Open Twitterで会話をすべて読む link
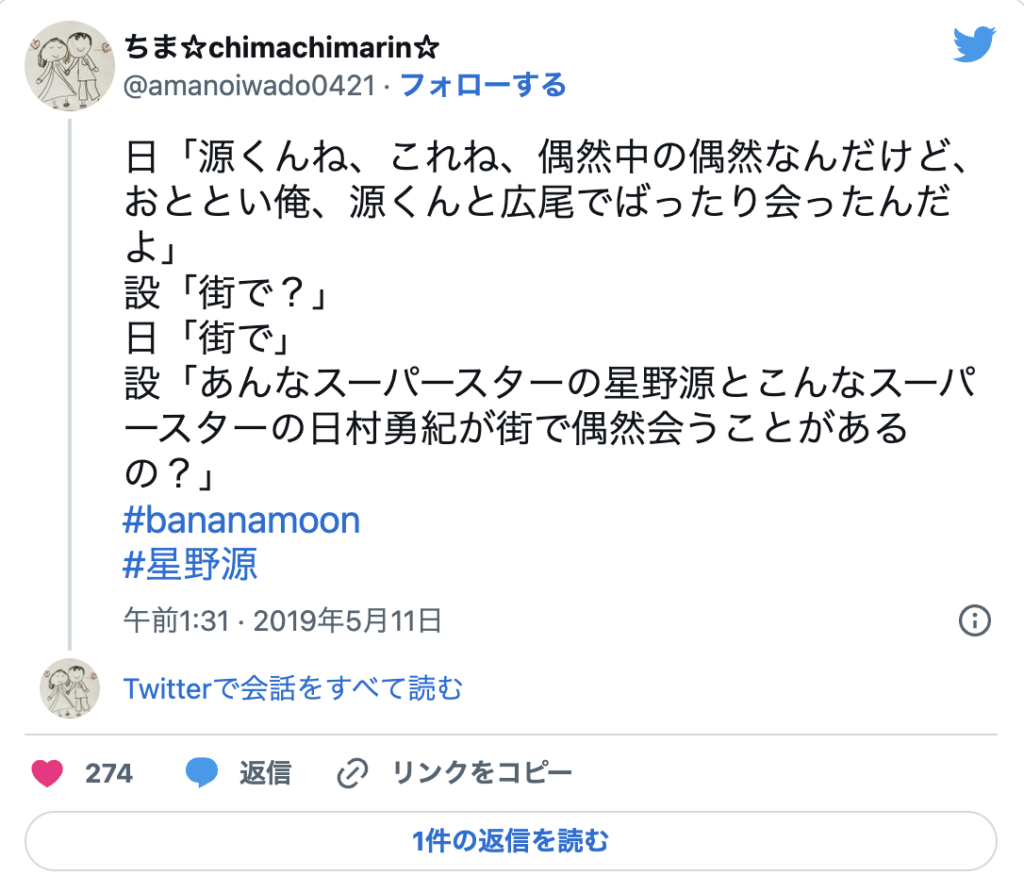Image resolution: width=1024 pixels, height=892 pixels. [293, 688]
